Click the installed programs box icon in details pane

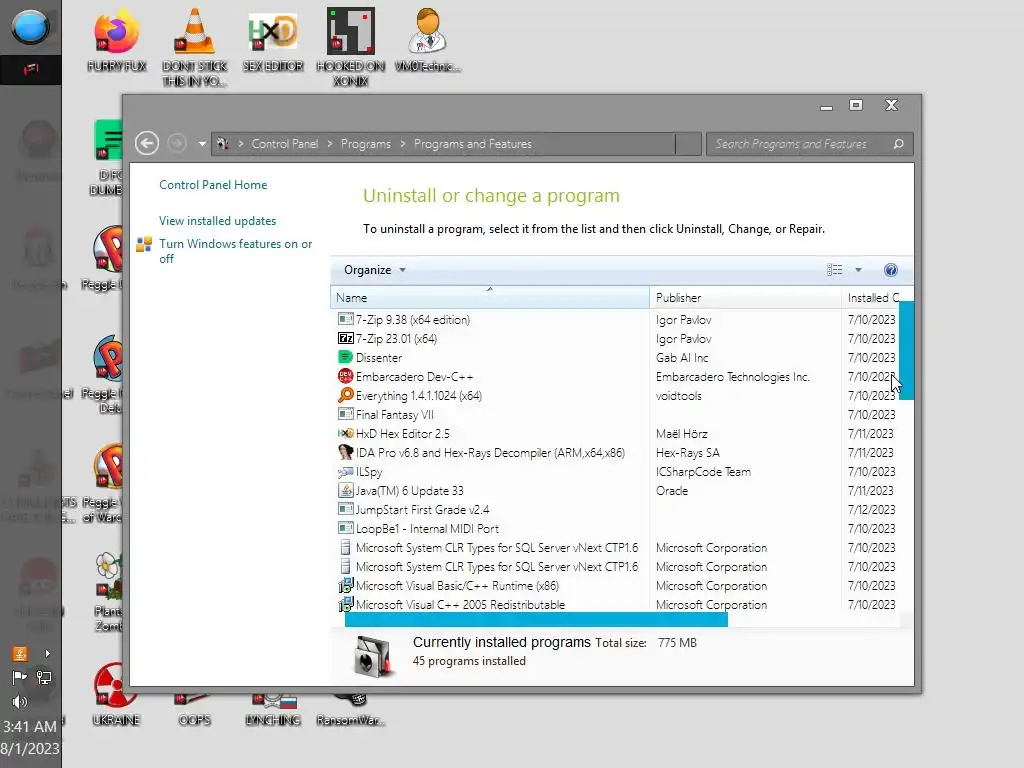[373, 656]
